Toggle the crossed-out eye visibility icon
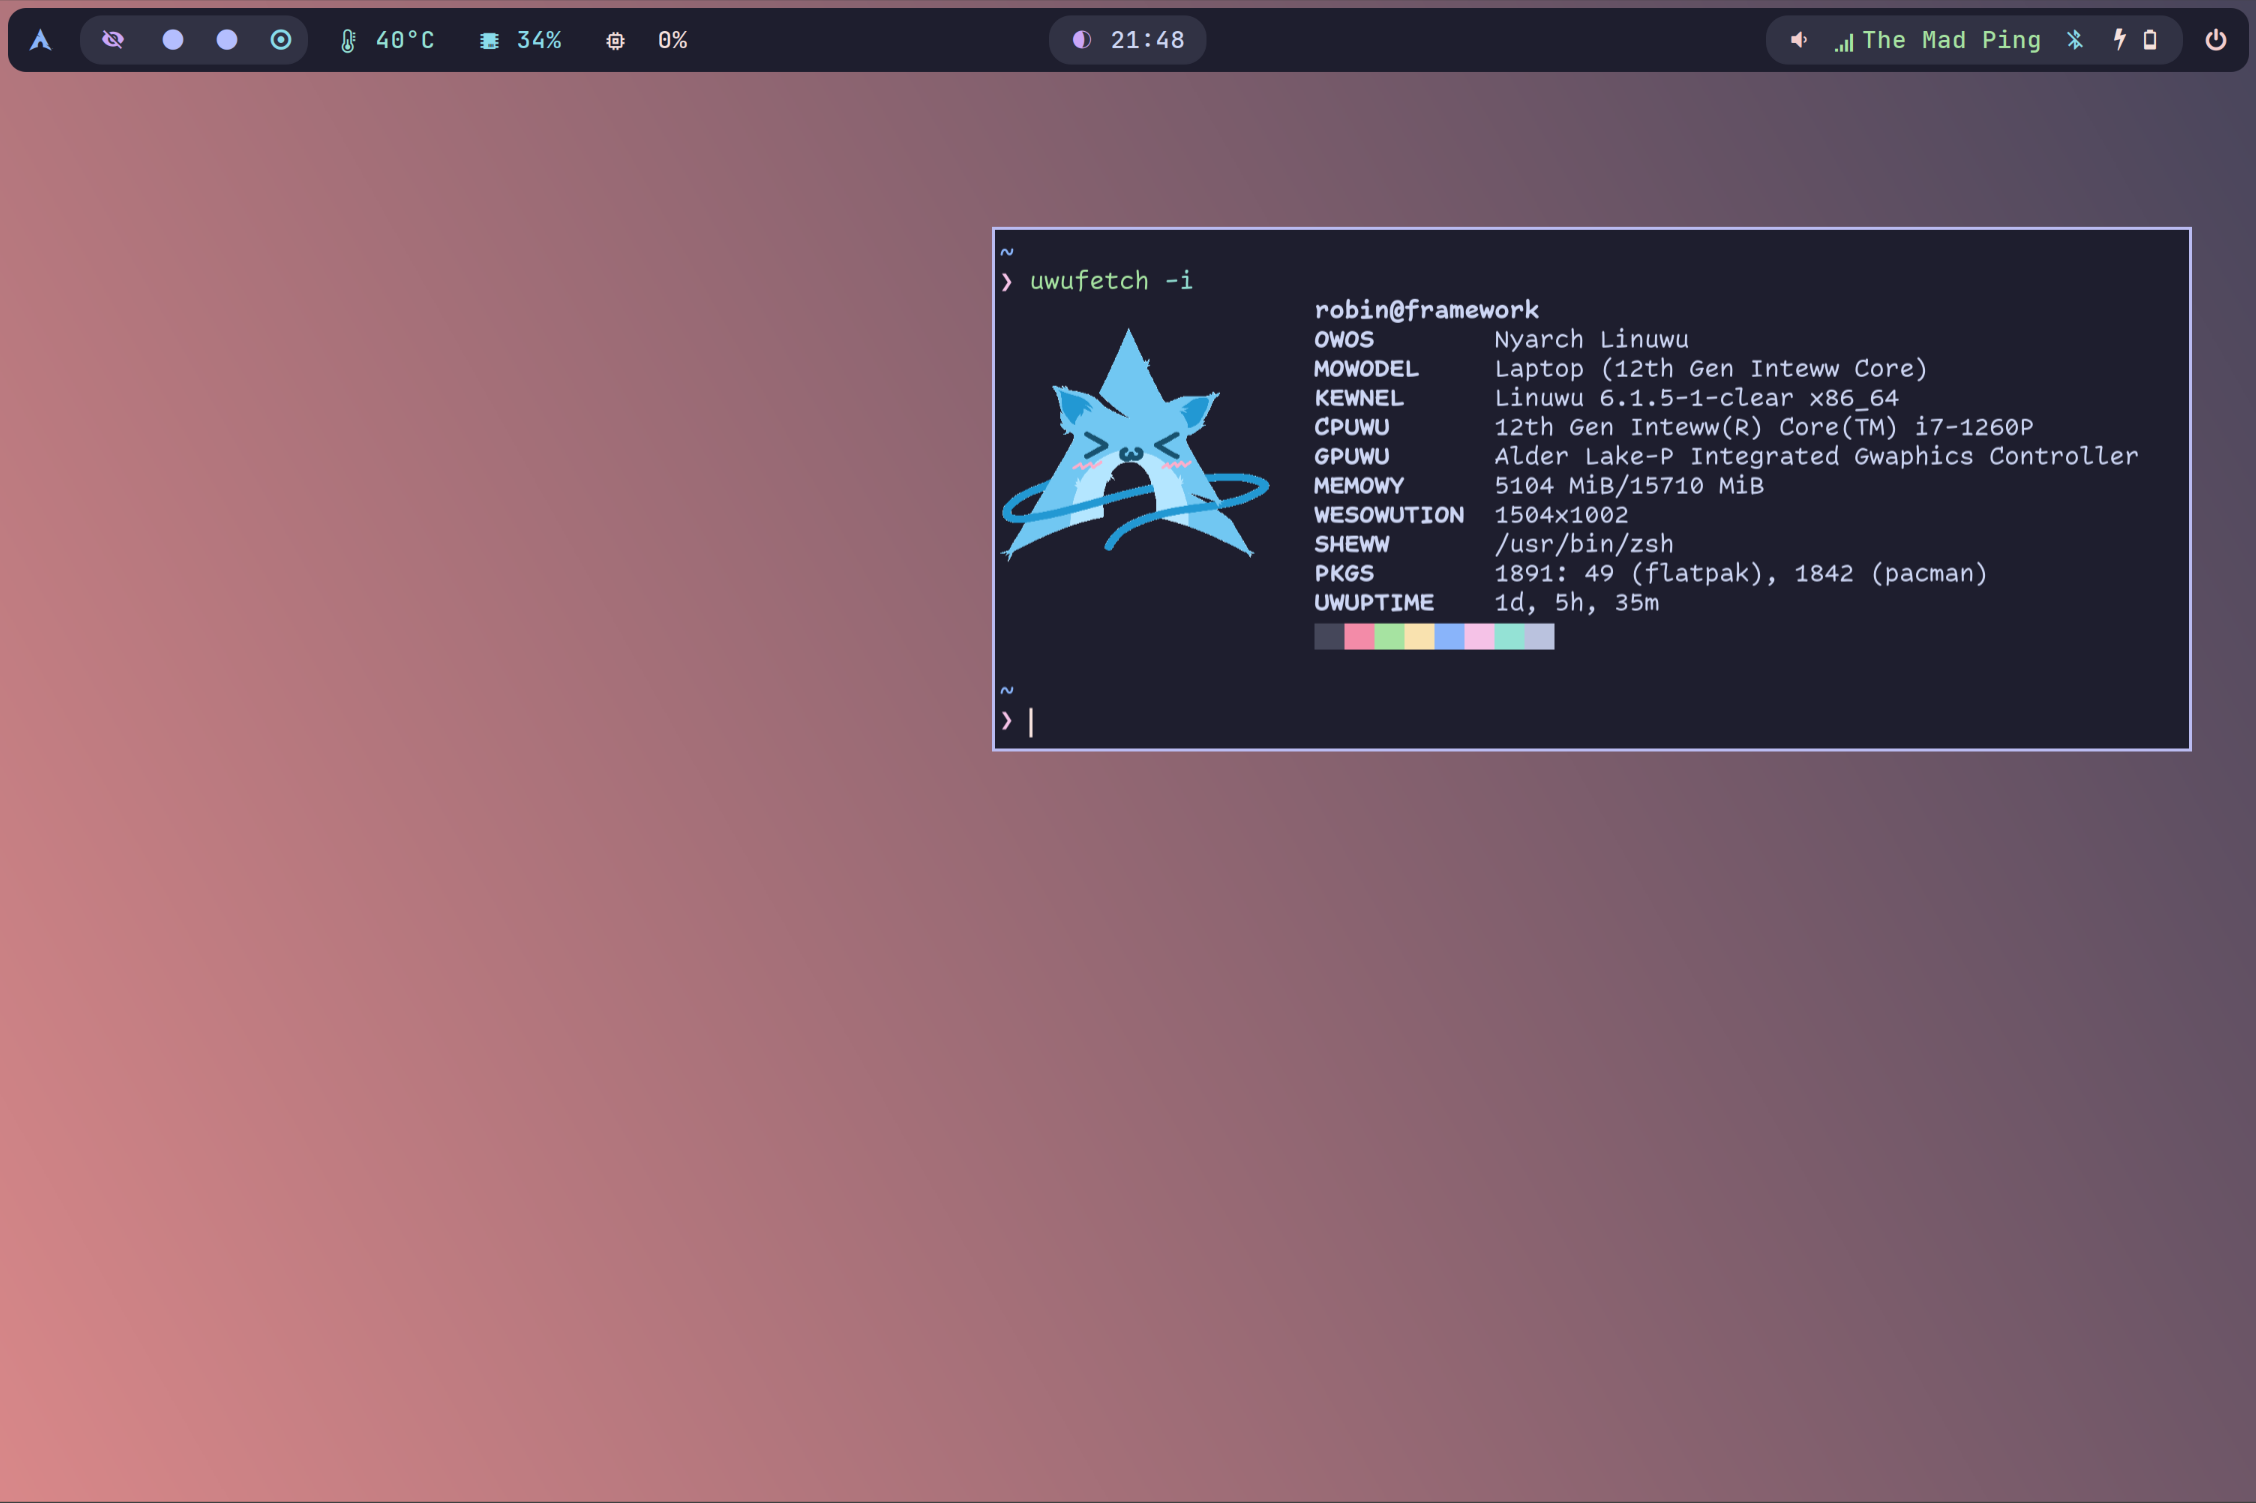 (x=113, y=40)
